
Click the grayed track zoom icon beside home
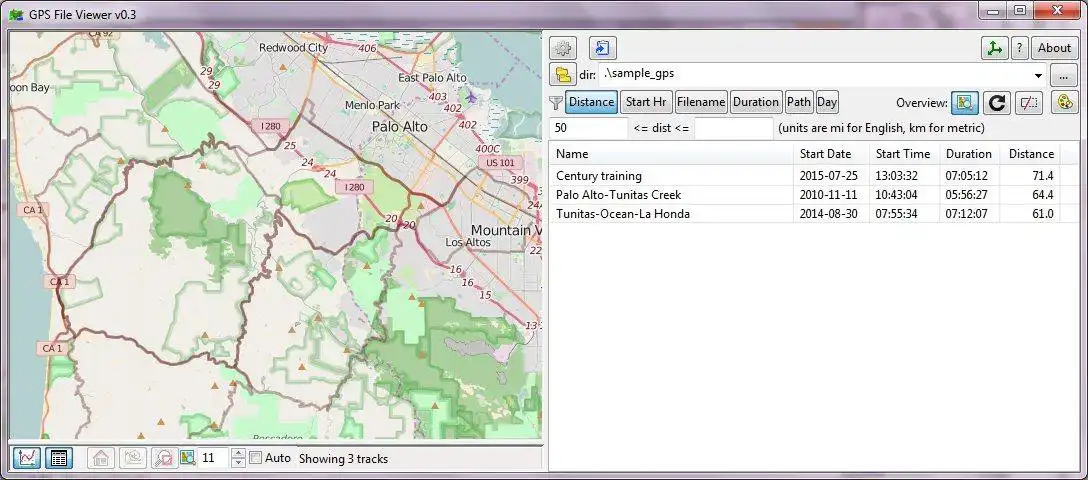coord(133,458)
